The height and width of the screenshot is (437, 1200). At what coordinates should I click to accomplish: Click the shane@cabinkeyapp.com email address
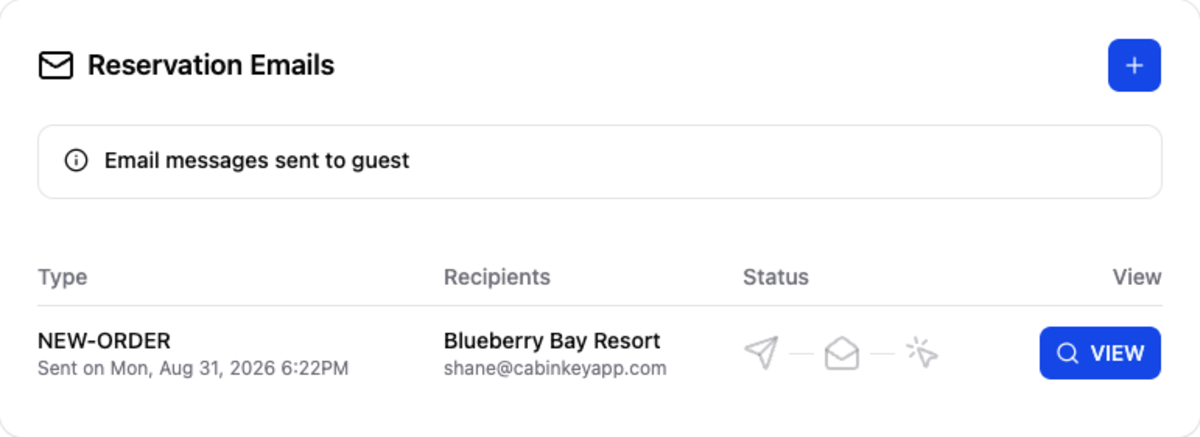(555, 368)
